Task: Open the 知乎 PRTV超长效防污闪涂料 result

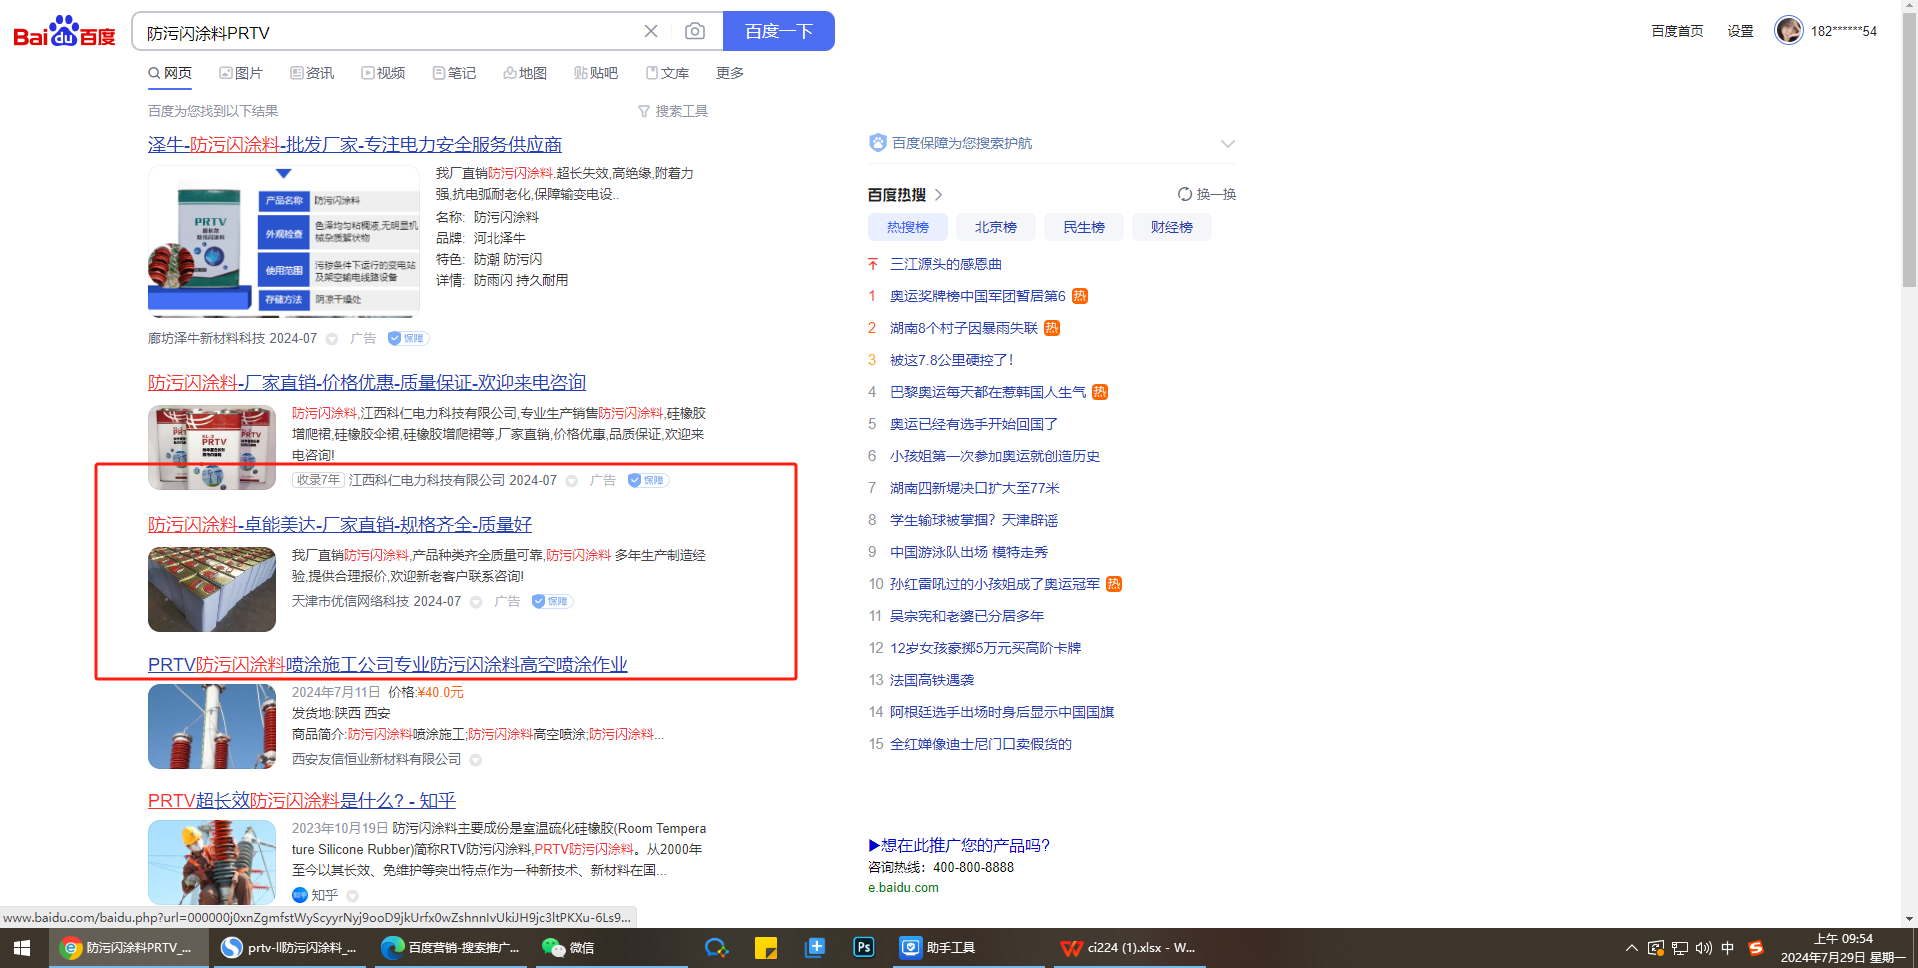Action: 301,801
